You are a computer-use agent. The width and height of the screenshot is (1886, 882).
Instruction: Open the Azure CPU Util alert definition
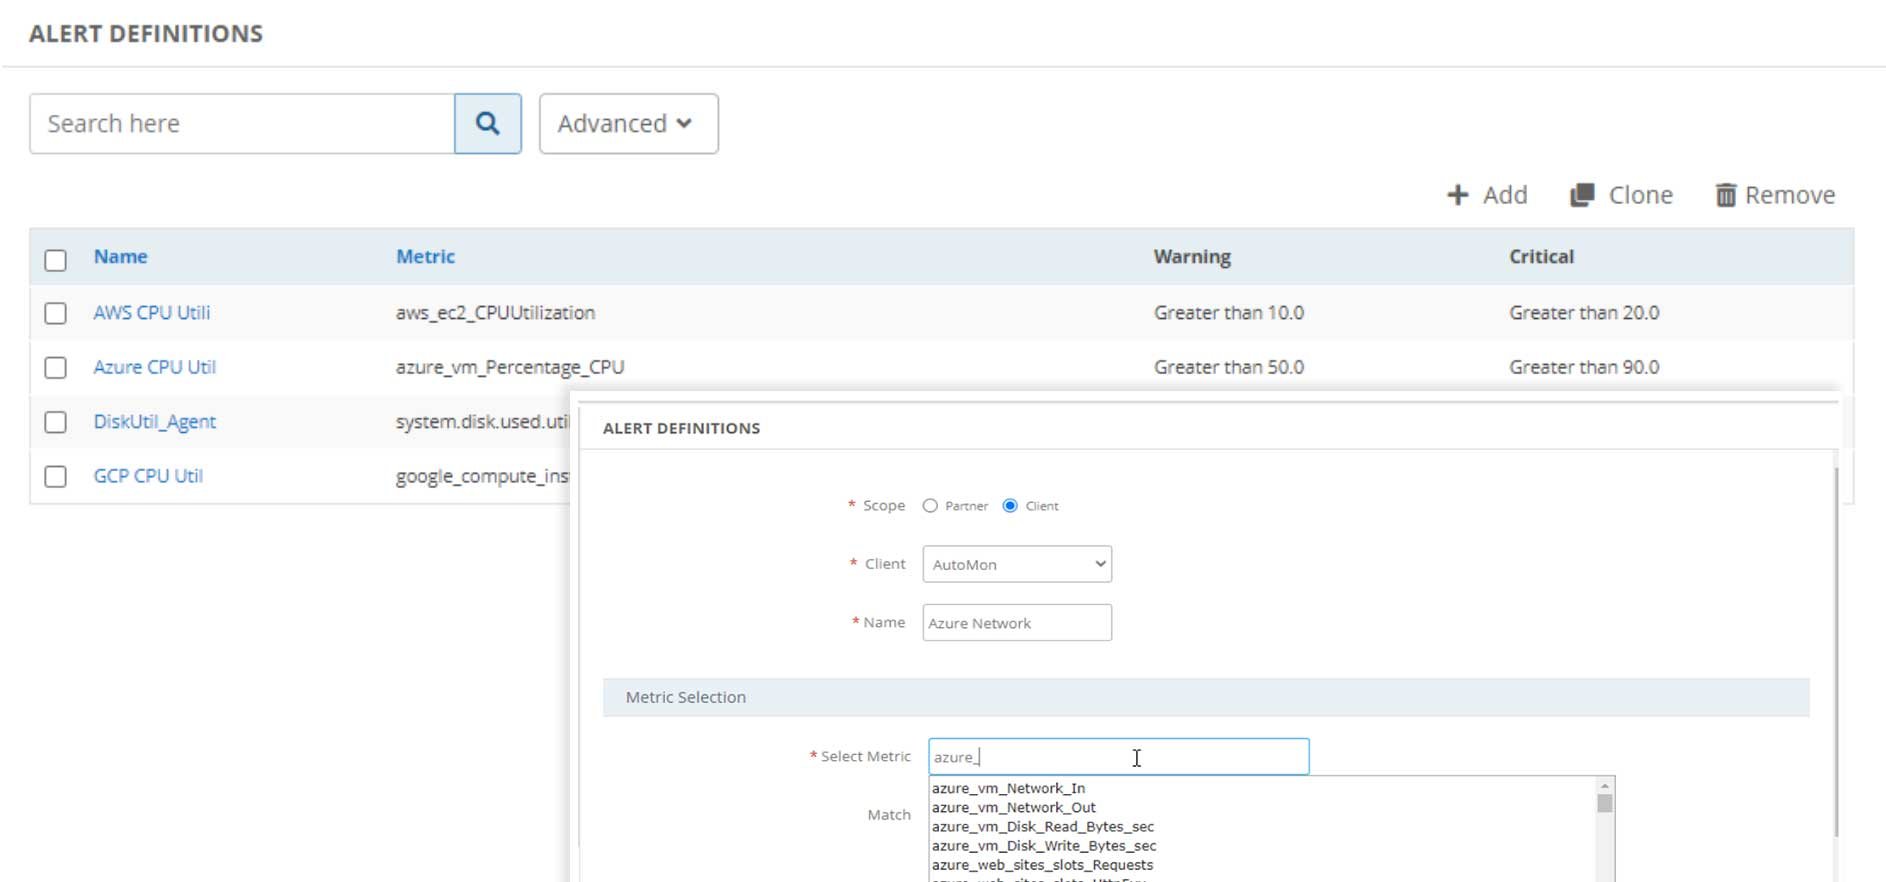(155, 367)
